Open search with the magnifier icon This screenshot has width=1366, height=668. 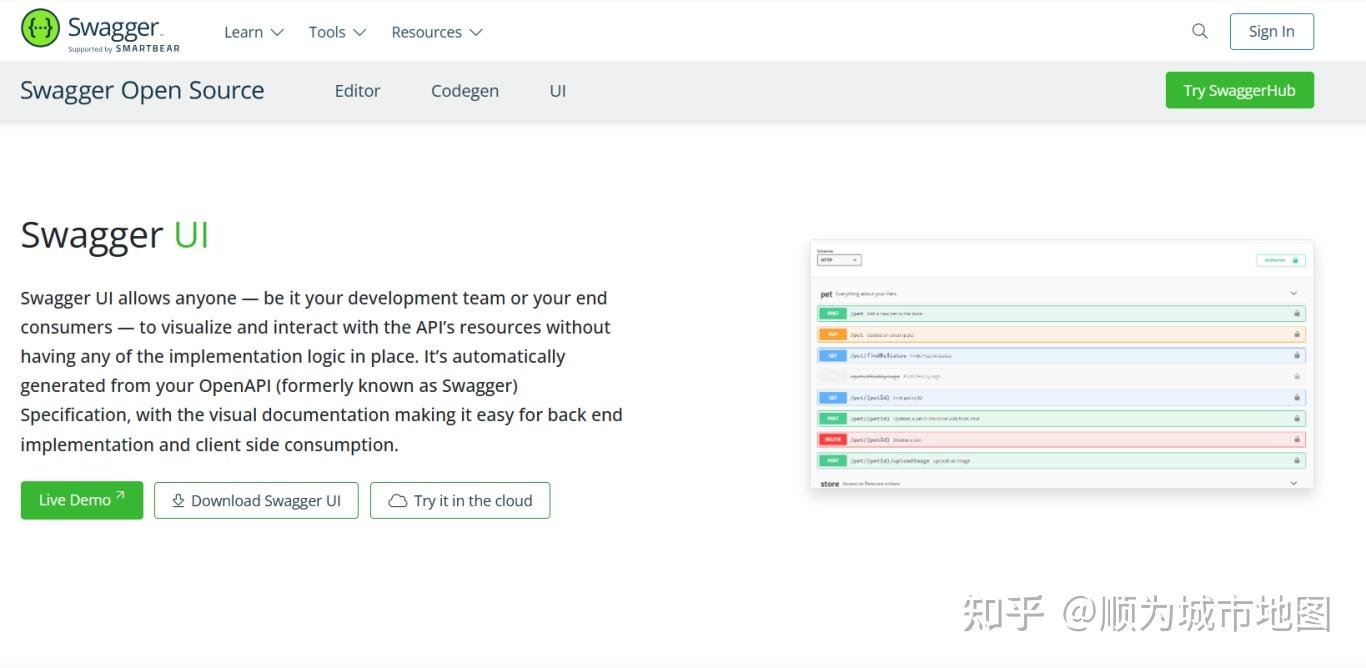(x=1200, y=31)
